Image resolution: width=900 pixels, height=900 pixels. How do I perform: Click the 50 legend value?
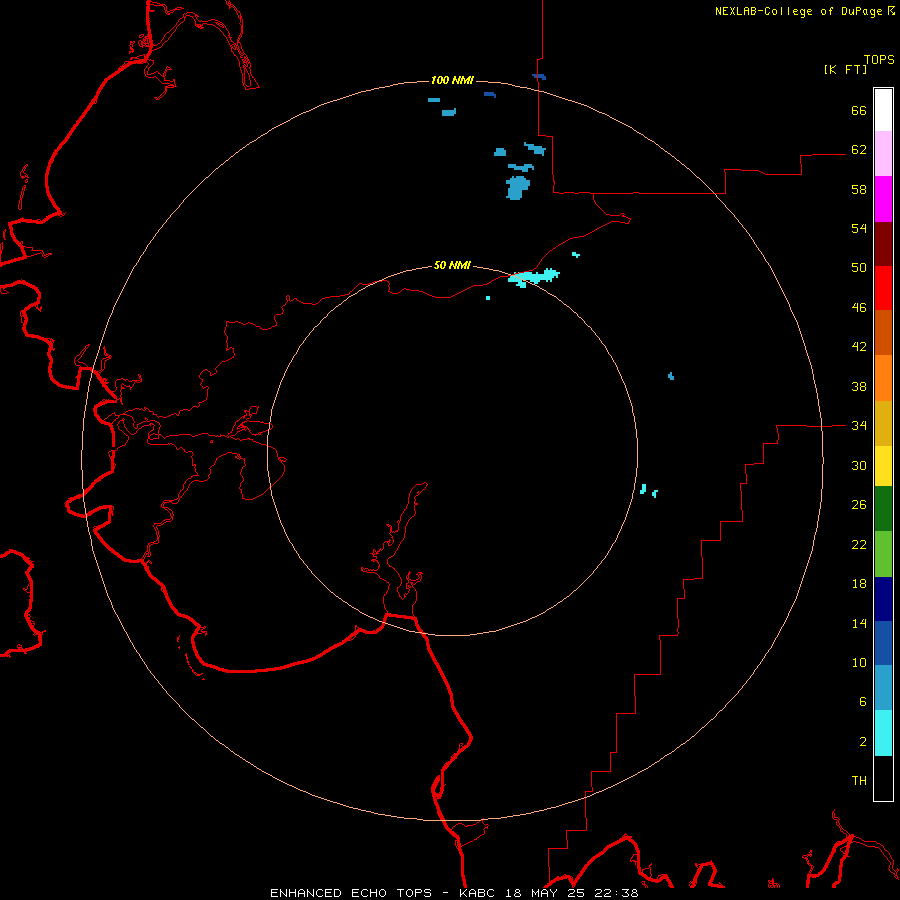tap(859, 267)
